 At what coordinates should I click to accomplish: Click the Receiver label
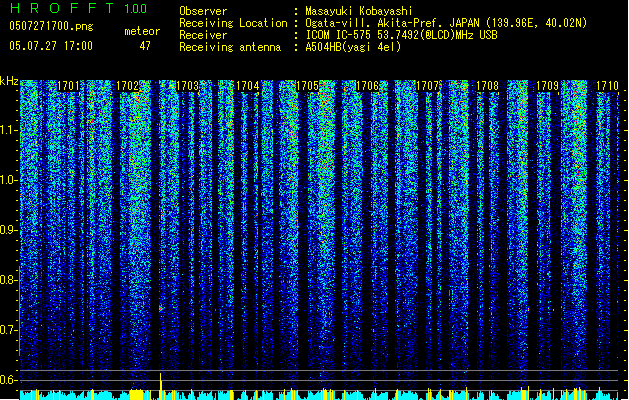click(203, 35)
